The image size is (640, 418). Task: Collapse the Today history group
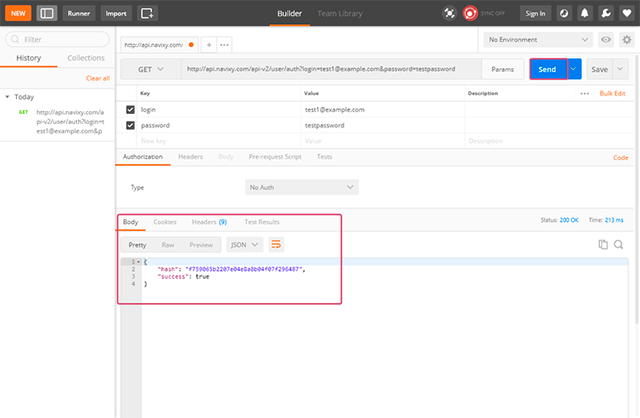tap(7, 97)
